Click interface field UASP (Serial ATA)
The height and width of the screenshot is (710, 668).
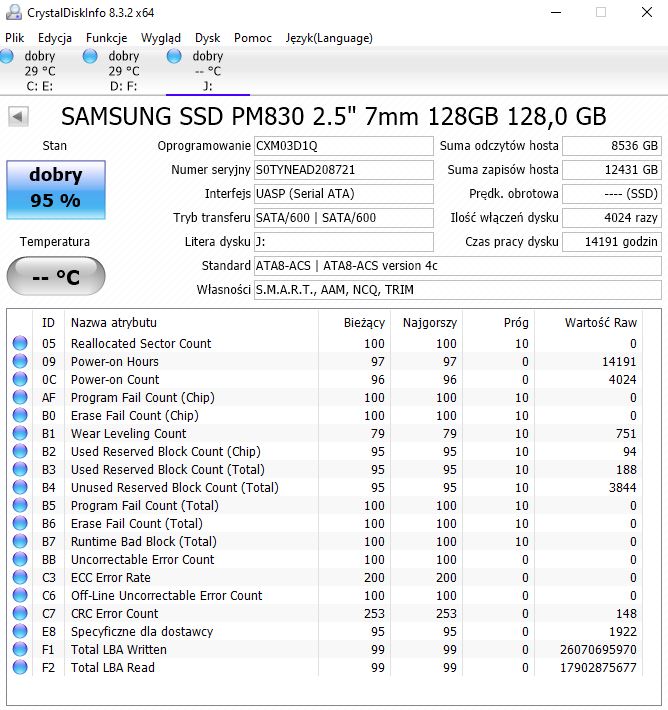pyautogui.click(x=343, y=194)
